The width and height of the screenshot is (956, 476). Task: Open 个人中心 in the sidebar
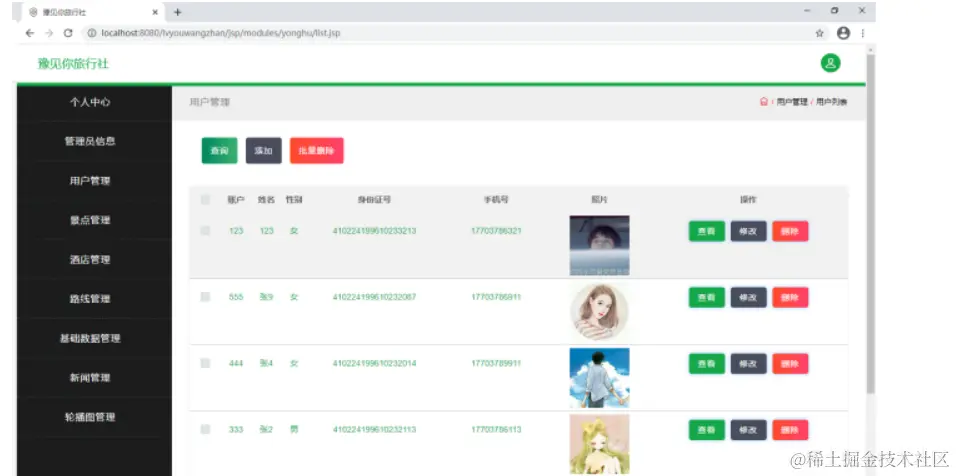pos(90,102)
